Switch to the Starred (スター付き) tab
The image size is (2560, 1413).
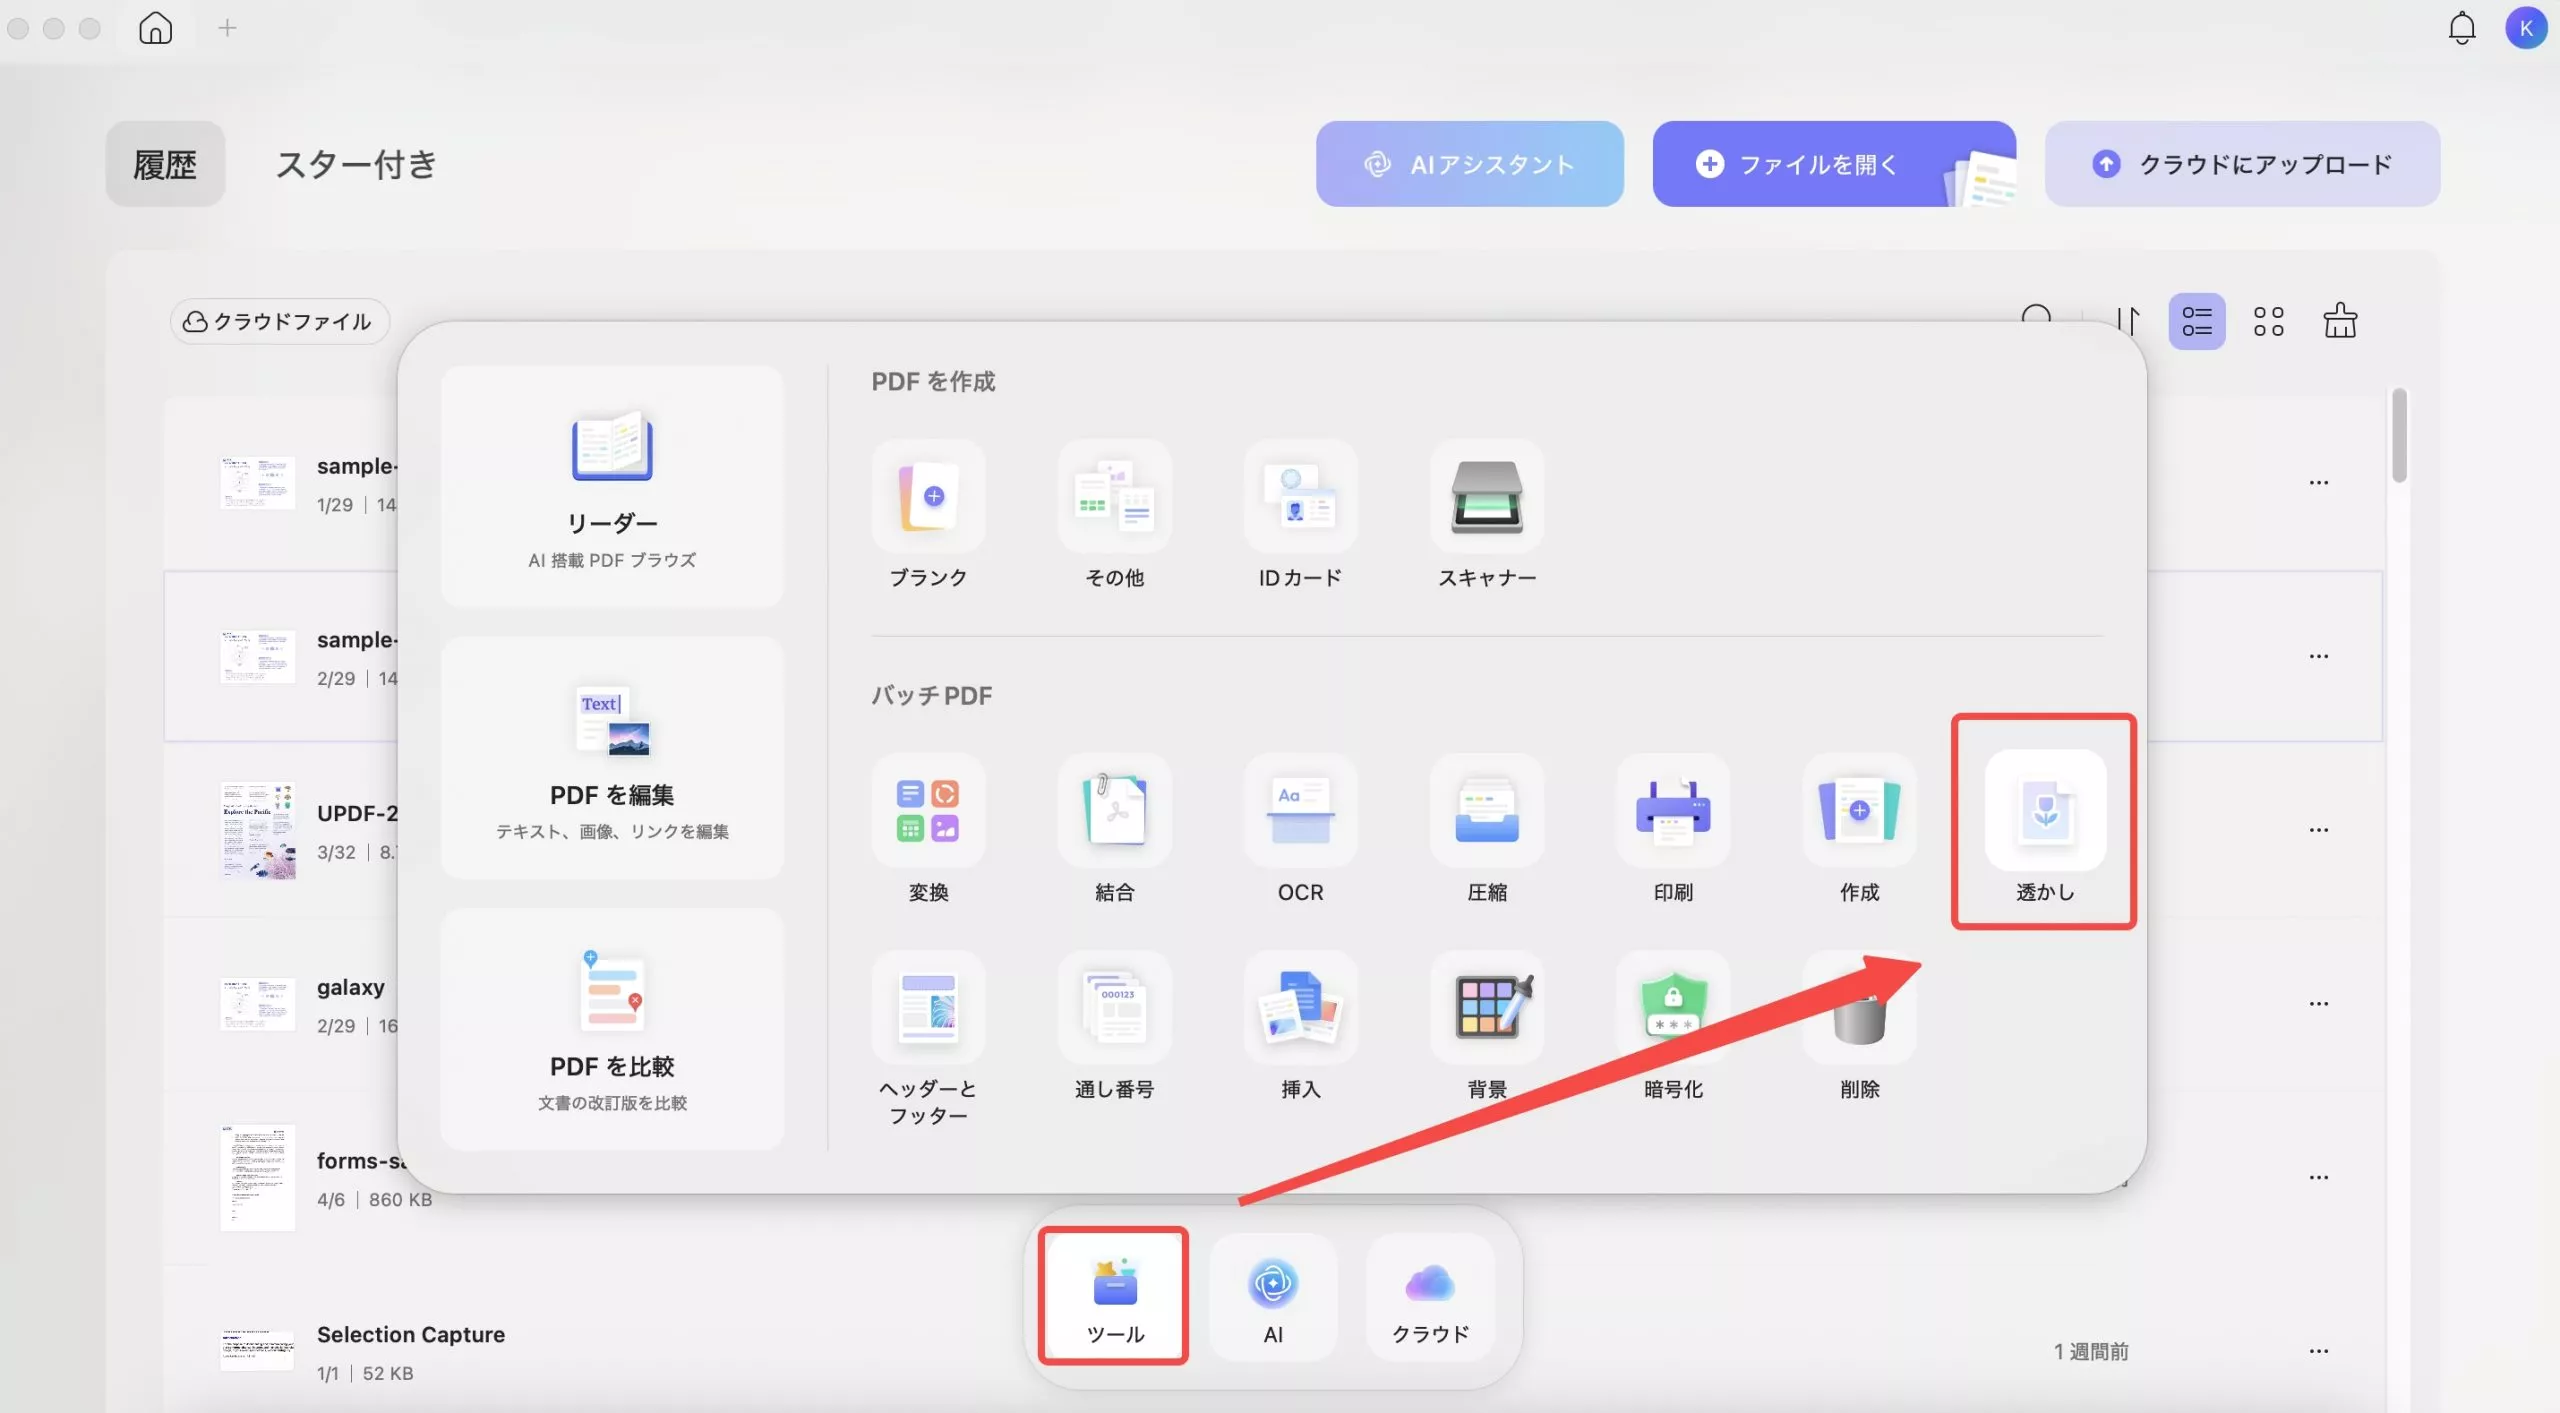(356, 164)
